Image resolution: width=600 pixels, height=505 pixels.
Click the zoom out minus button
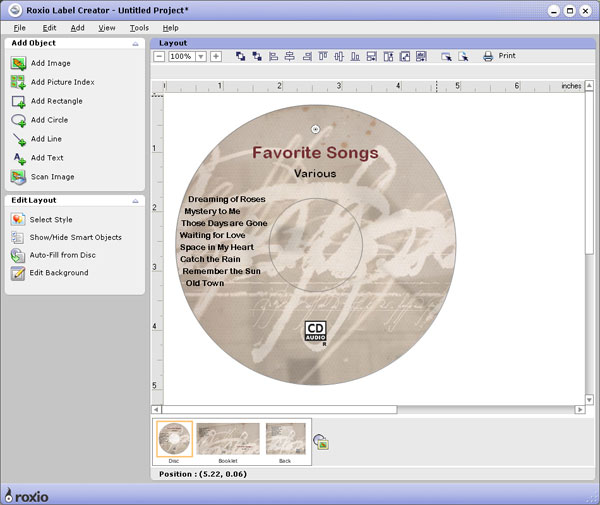pos(159,57)
